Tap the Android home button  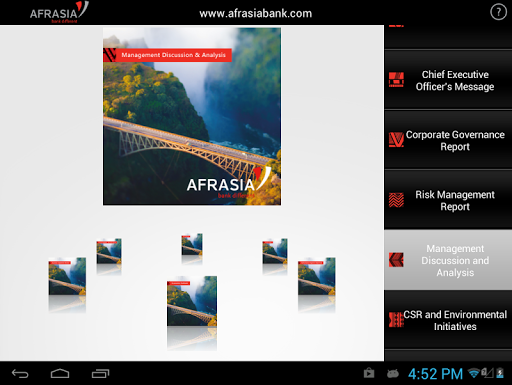60,374
